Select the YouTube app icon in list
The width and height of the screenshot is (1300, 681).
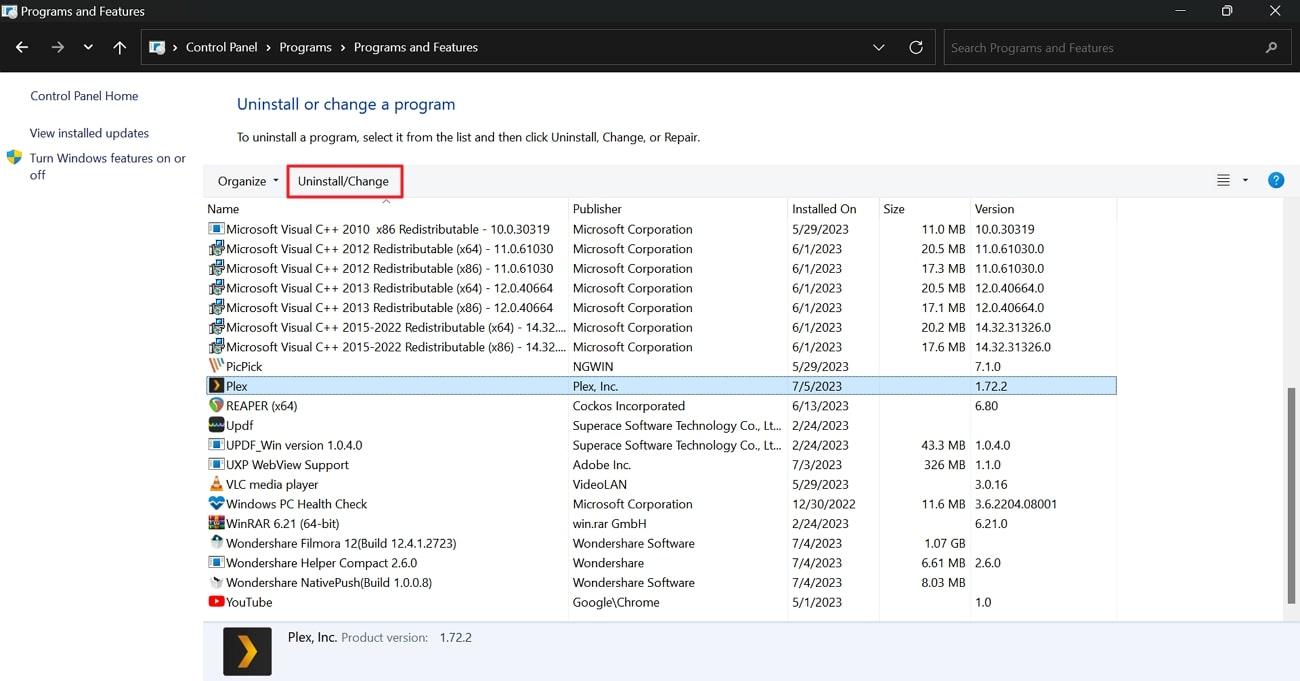point(216,602)
